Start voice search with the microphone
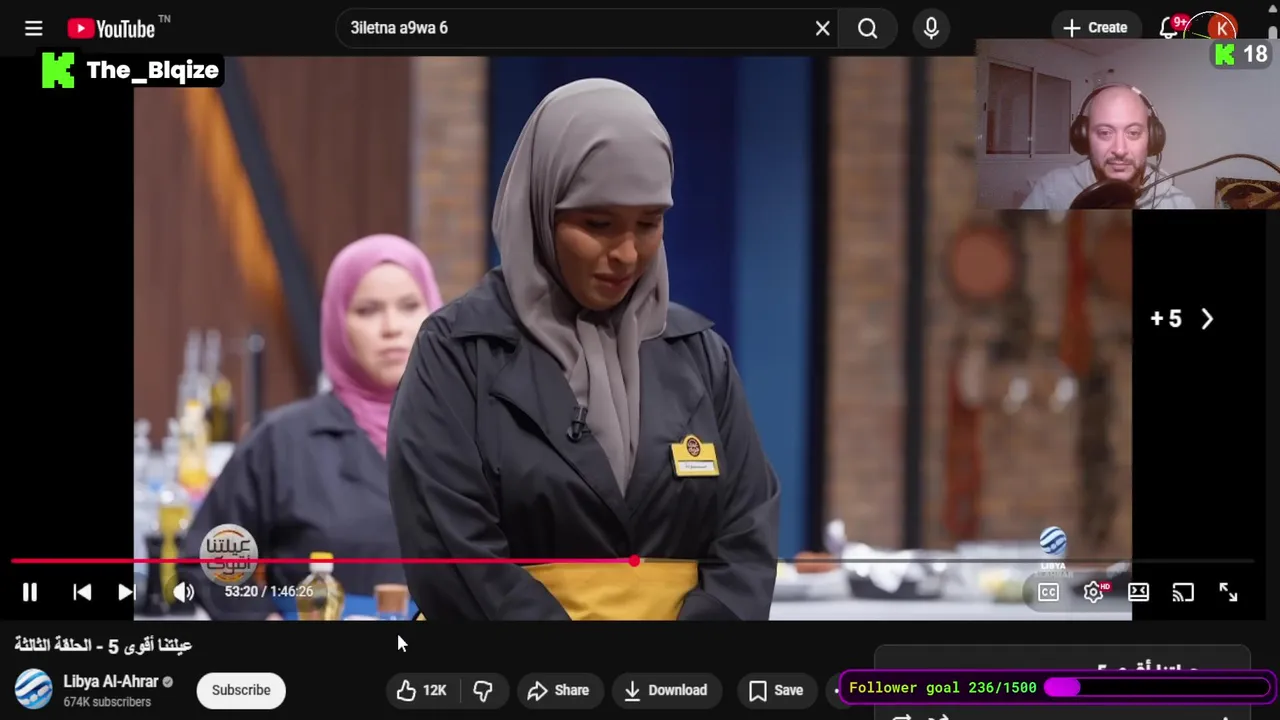 (x=931, y=28)
